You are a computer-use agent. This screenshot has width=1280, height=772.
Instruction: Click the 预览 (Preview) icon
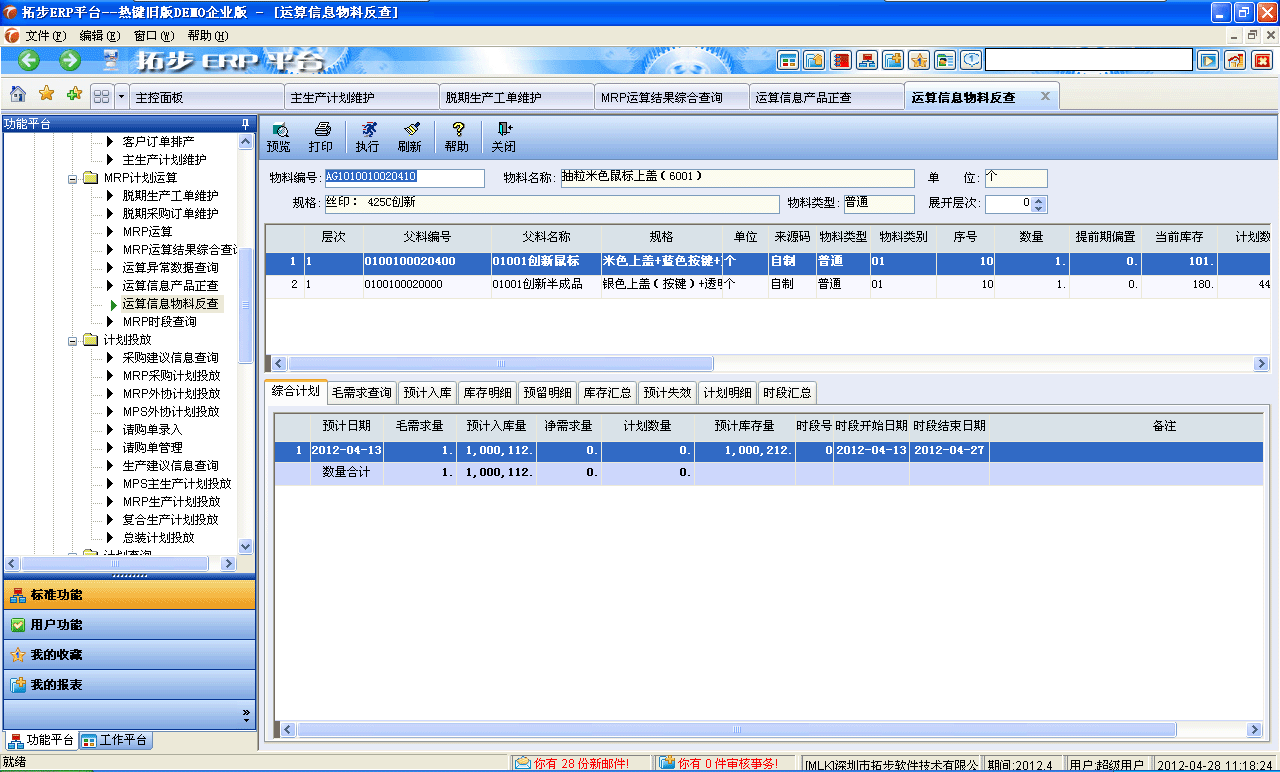tap(278, 135)
